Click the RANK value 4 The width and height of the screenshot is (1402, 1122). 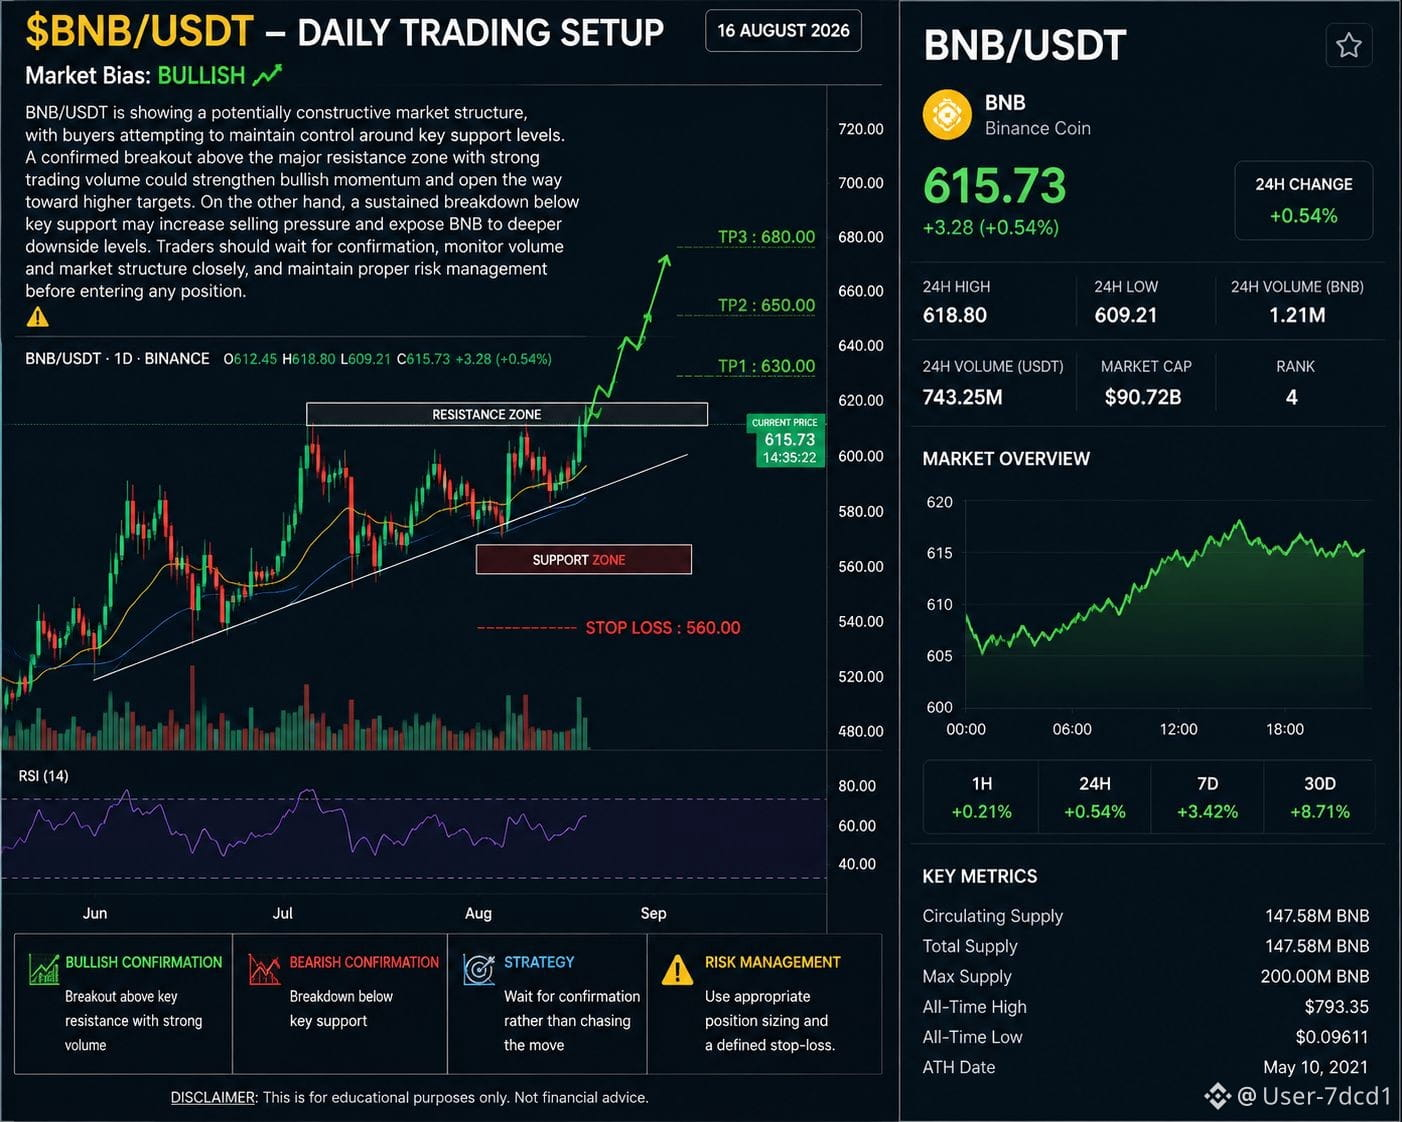[x=1291, y=397]
